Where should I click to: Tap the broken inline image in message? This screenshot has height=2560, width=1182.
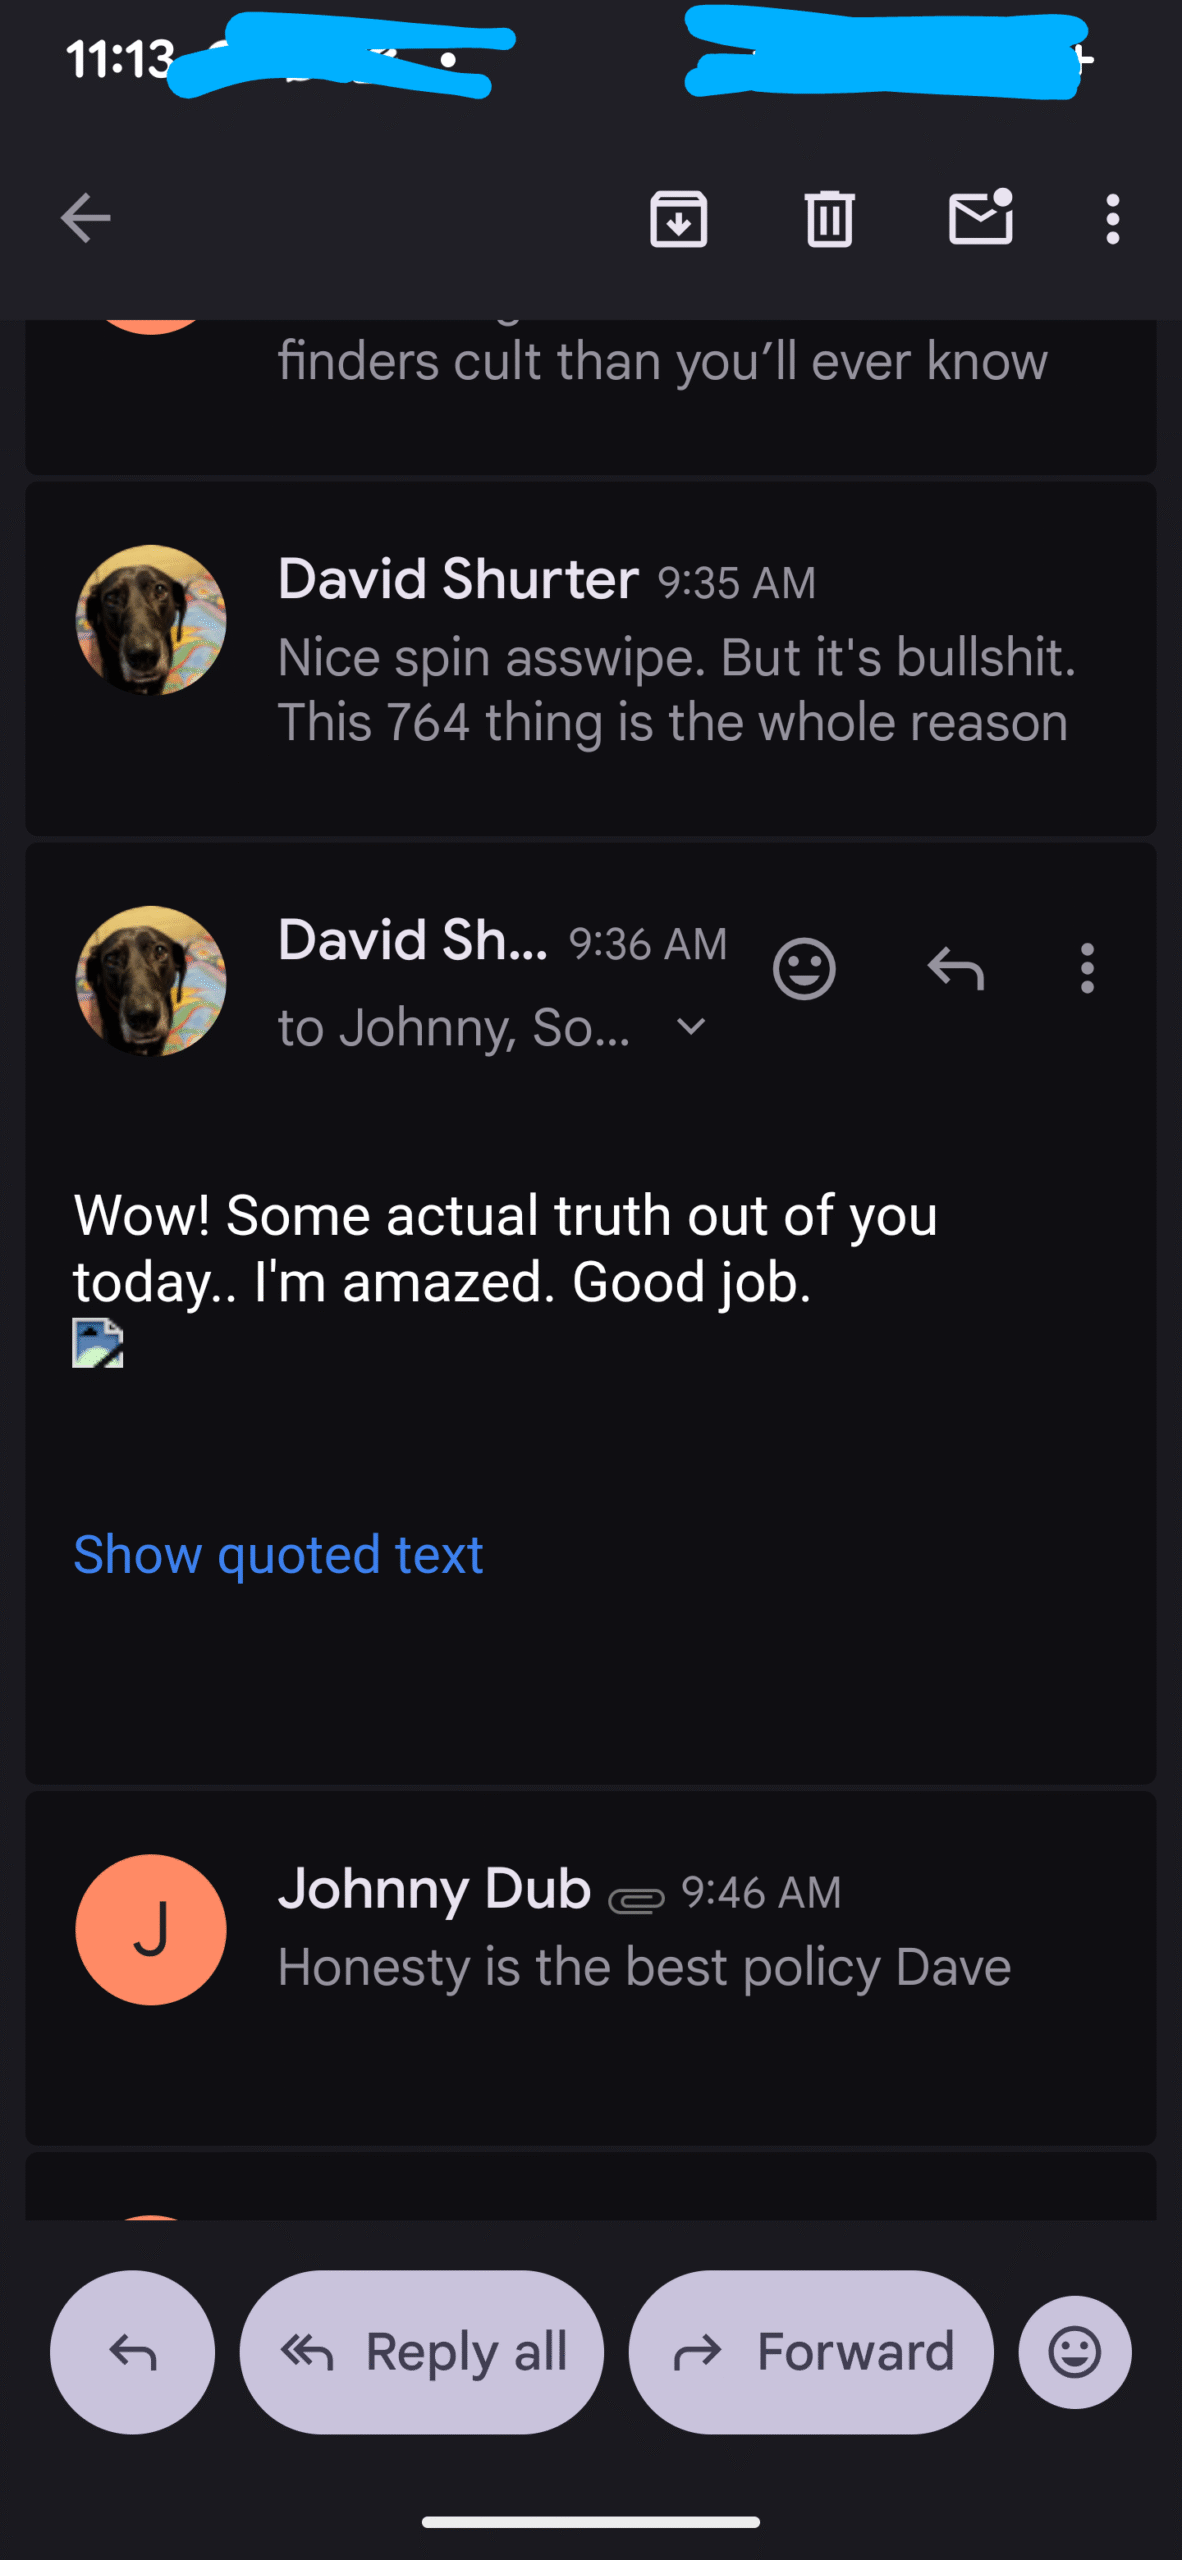98,1343
